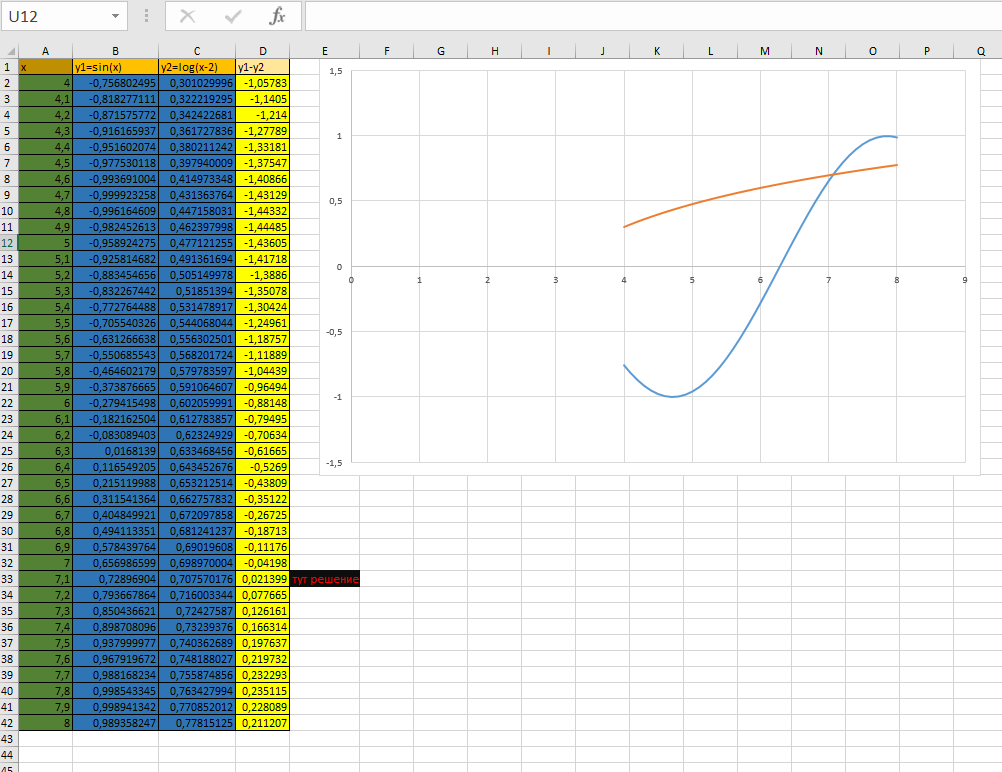The height and width of the screenshot is (772, 1002).
Task: Click cell with value 0,989358247
Action: 116,723
